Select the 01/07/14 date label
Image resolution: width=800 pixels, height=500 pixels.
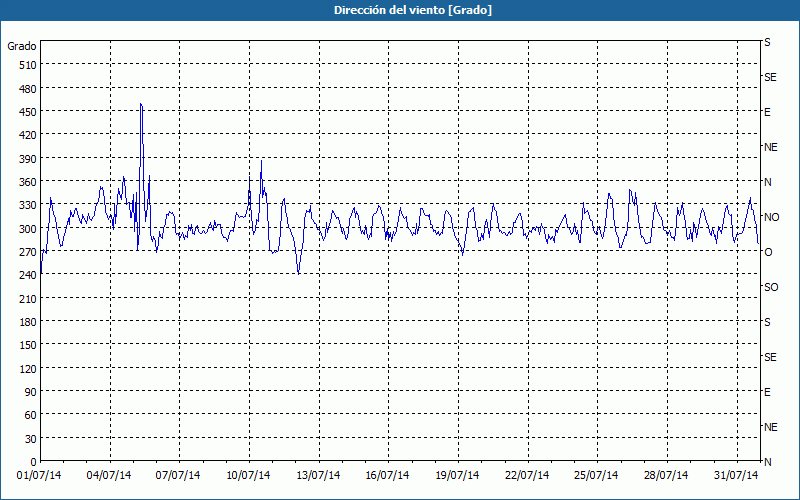point(40,475)
